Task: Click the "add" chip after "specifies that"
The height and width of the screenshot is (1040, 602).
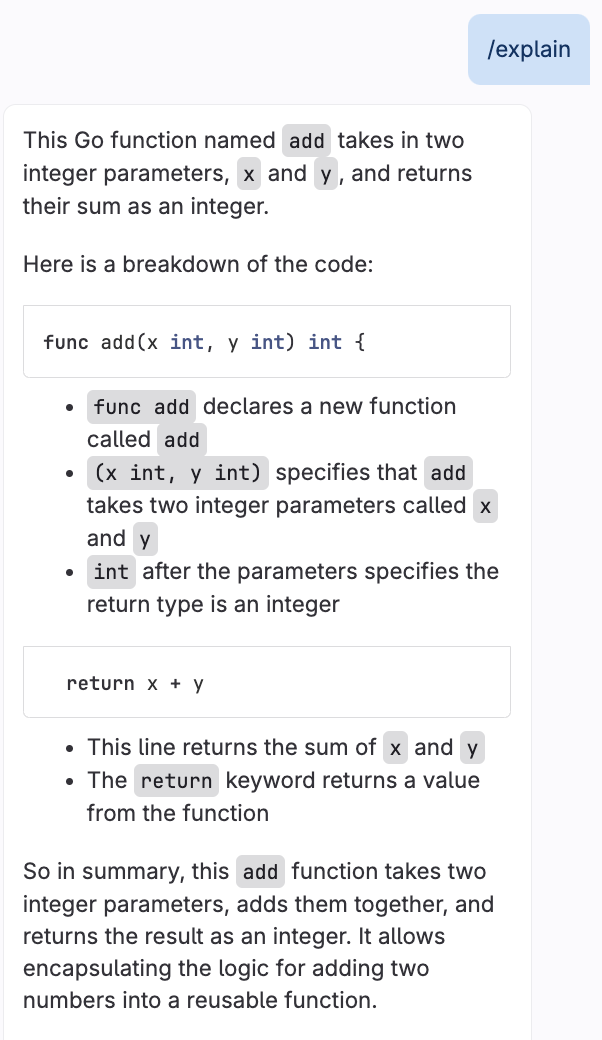Action: 448,473
